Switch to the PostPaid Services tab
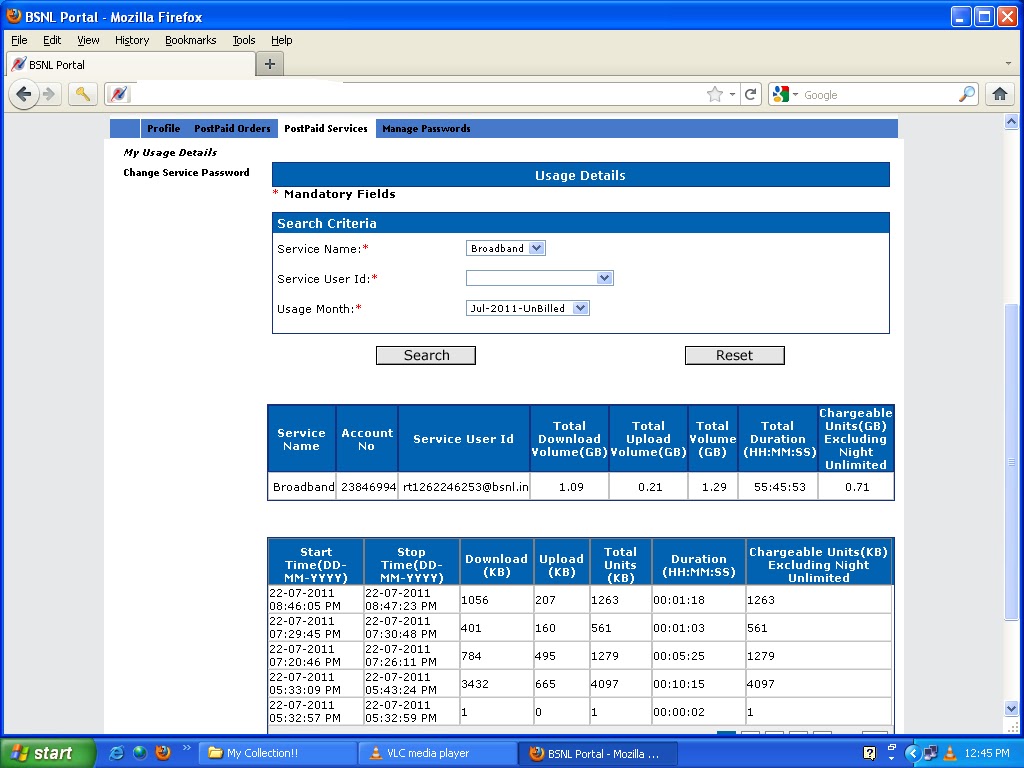Image resolution: width=1024 pixels, height=768 pixels. [x=326, y=129]
